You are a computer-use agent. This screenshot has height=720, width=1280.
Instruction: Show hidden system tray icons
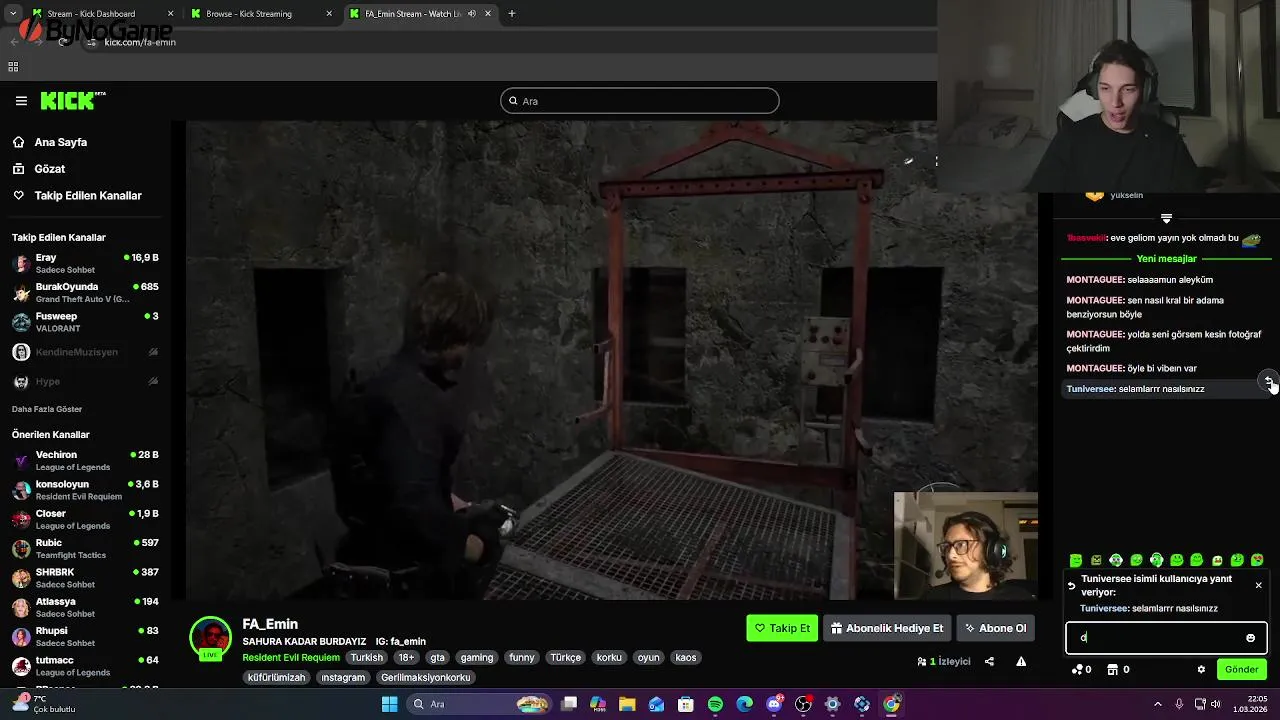pos(1158,704)
